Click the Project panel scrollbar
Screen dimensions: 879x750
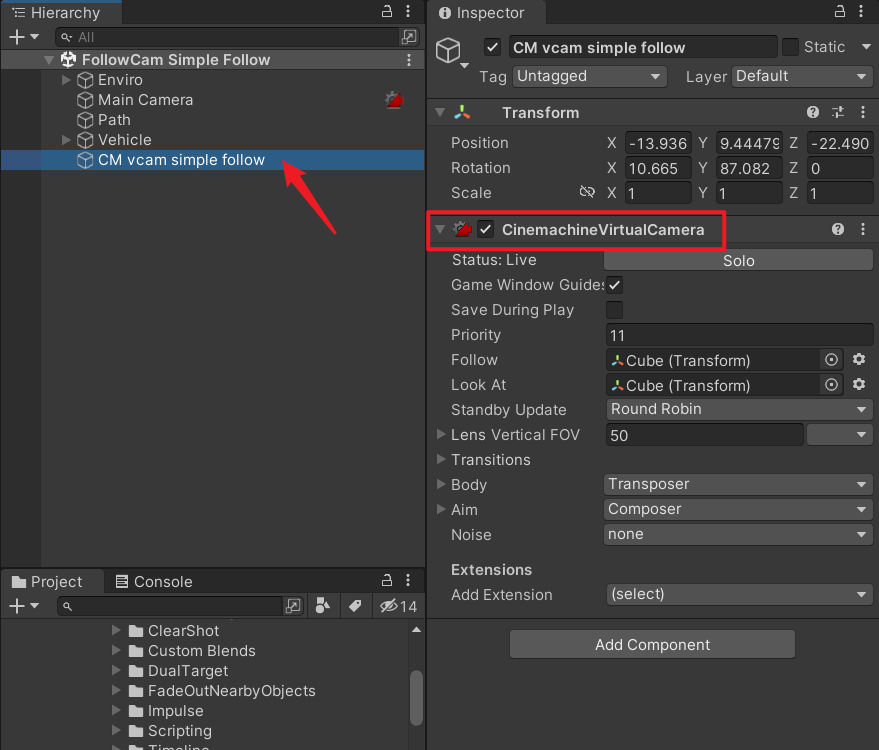point(416,698)
